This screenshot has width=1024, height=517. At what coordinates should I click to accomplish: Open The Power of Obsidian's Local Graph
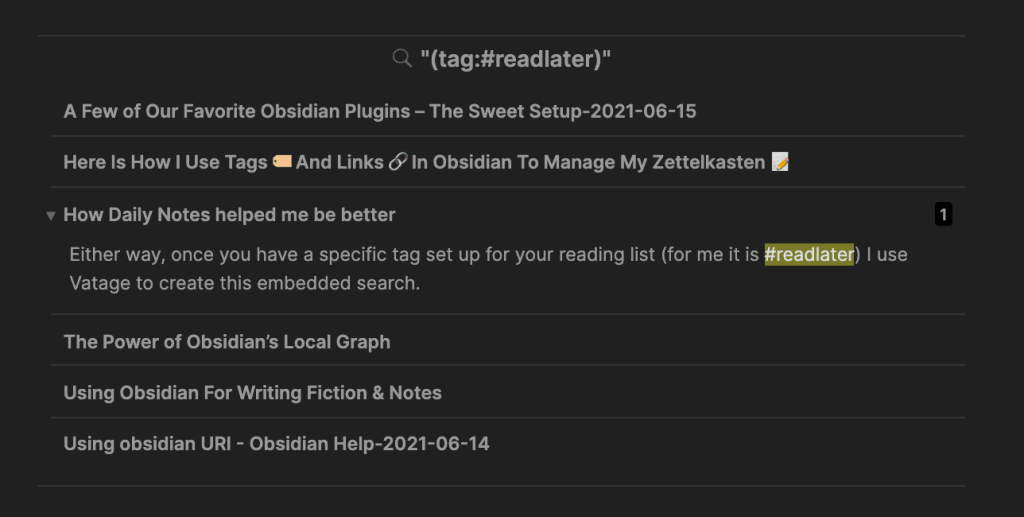(x=227, y=342)
